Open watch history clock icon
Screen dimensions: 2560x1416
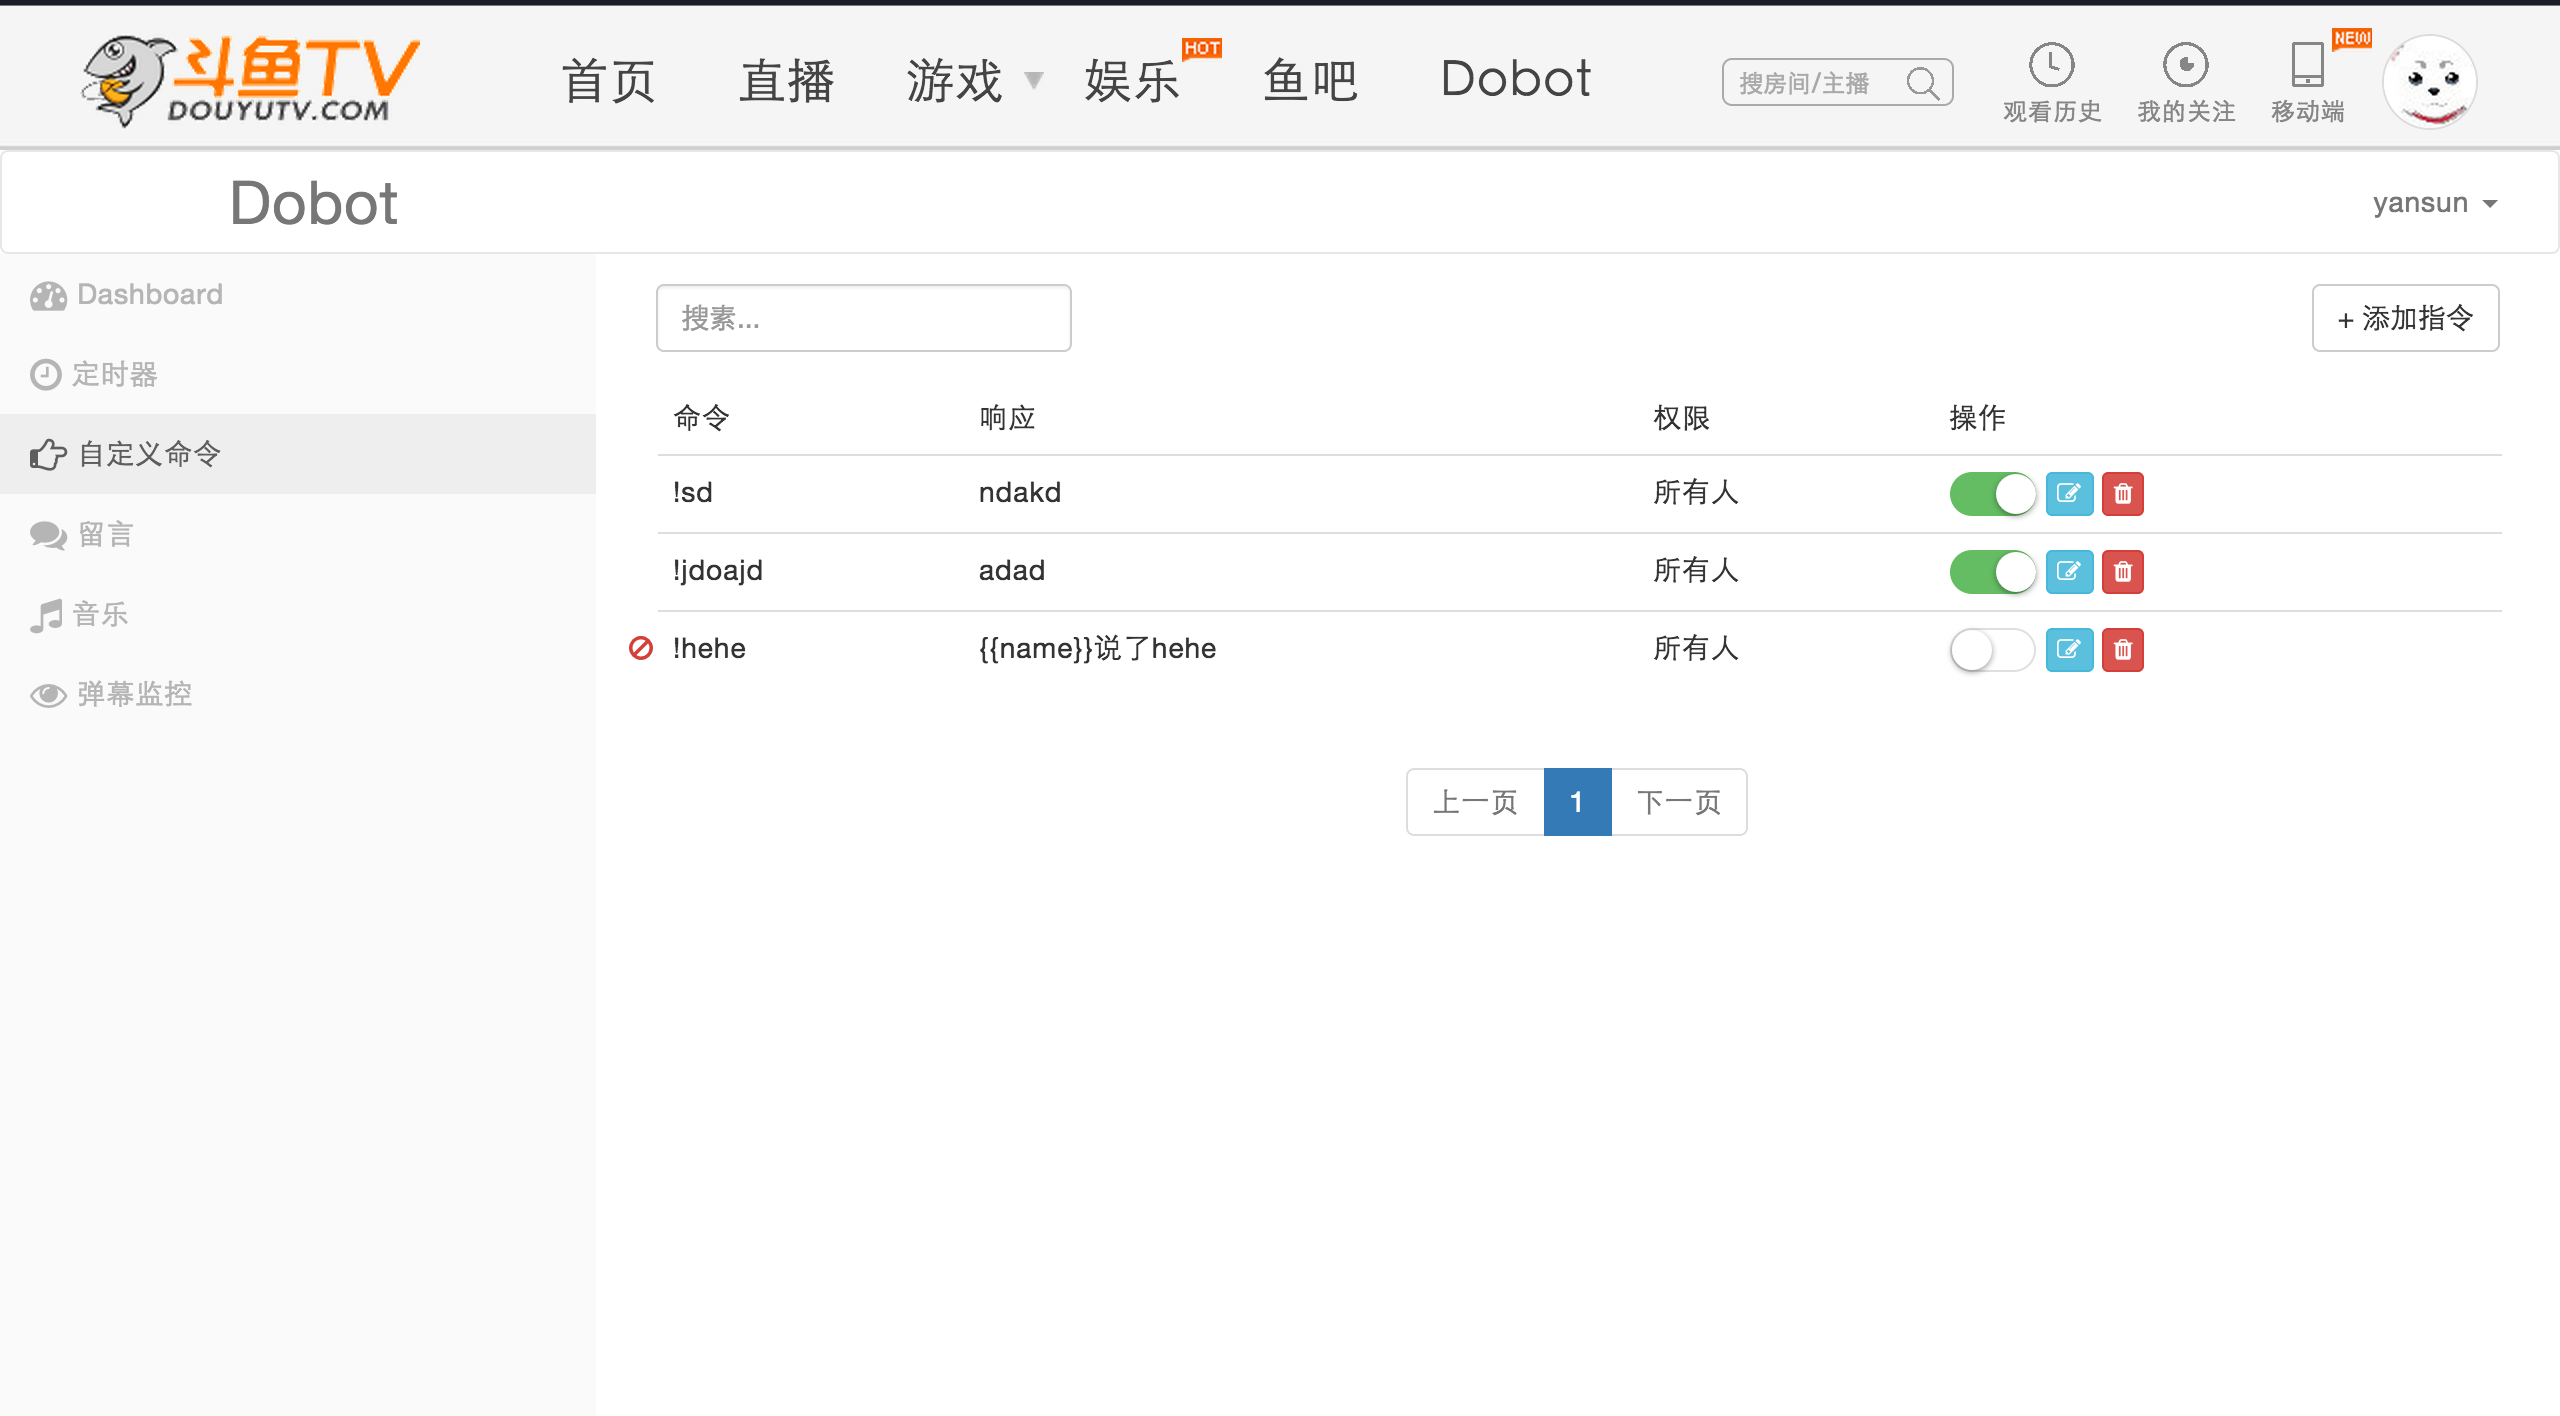click(x=2051, y=66)
